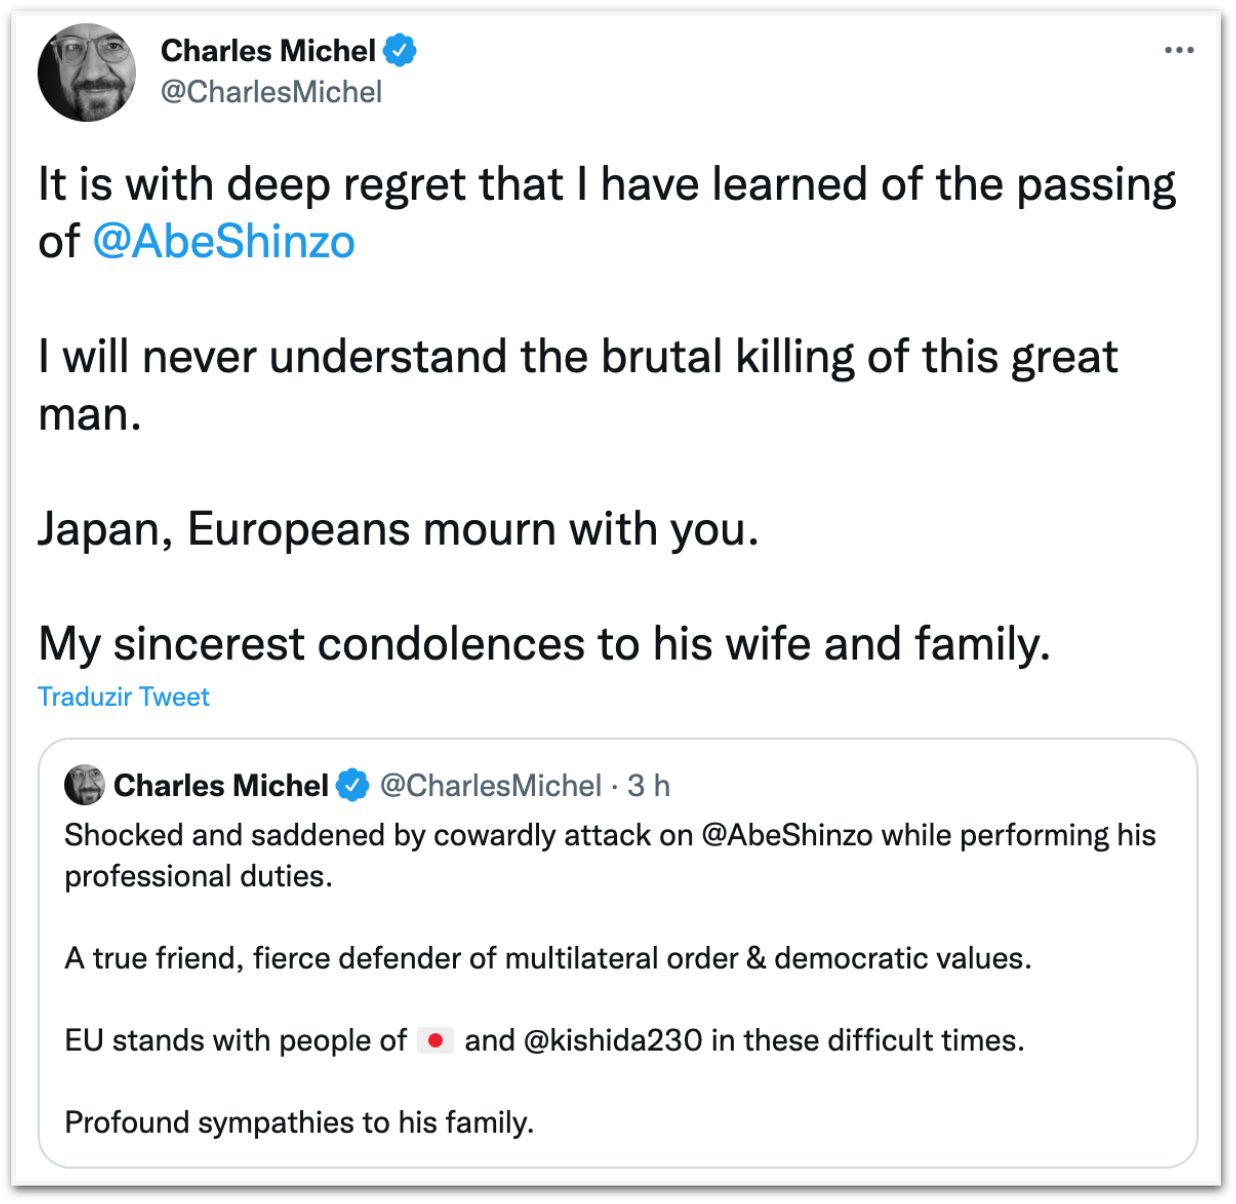
Task: Click the "Japan, Europeans mourn with you" text
Action: (398, 529)
